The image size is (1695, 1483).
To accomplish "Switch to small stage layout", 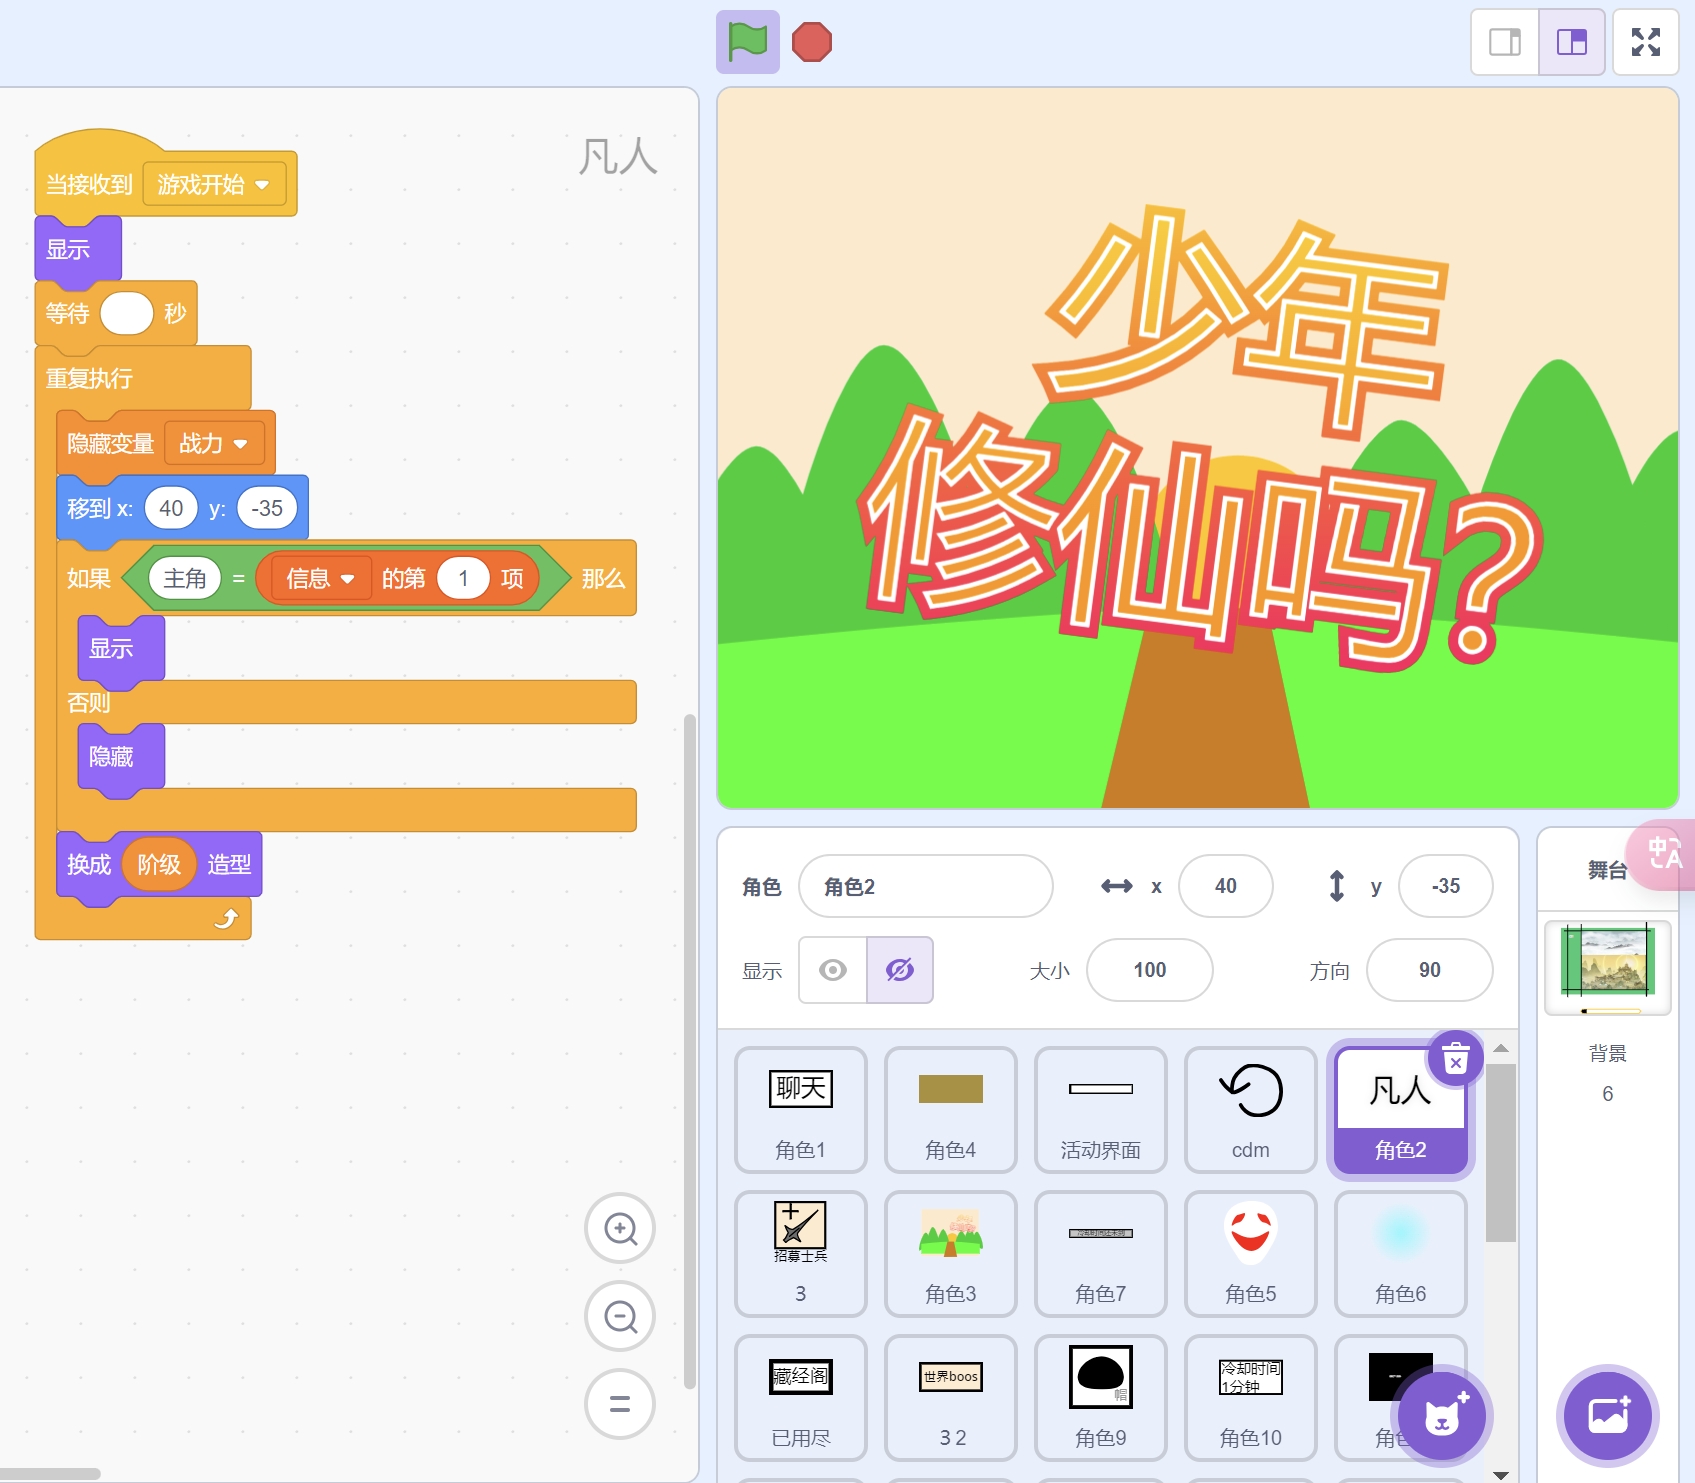I will pyautogui.click(x=1504, y=42).
